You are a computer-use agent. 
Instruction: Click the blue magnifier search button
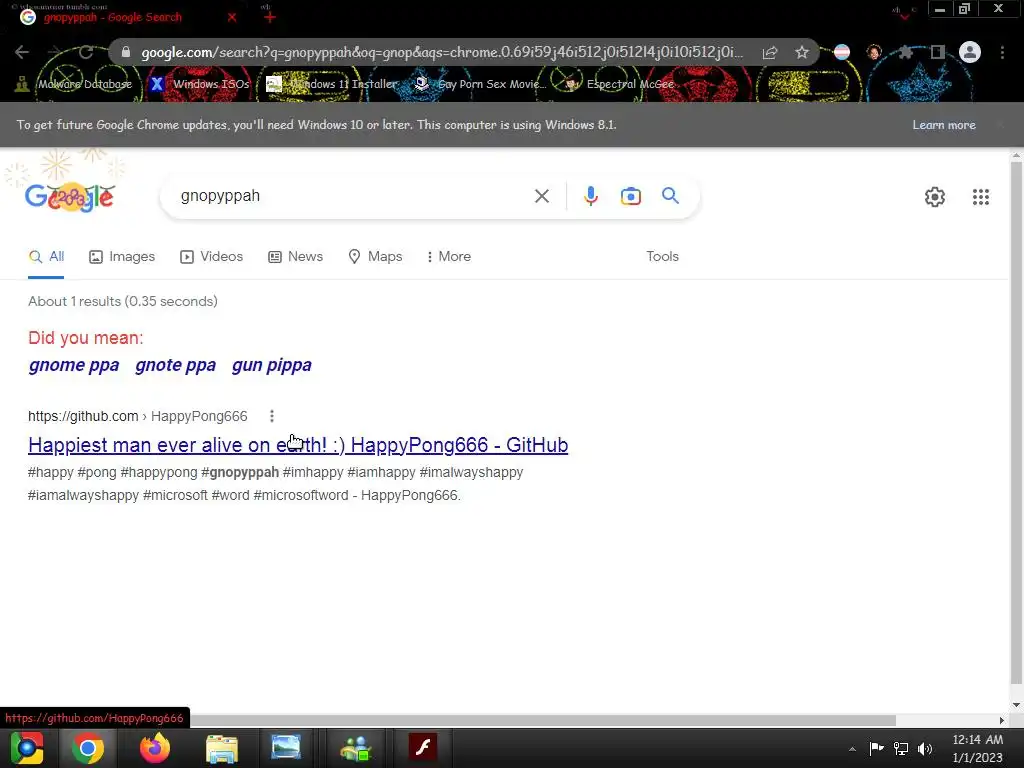(x=670, y=195)
